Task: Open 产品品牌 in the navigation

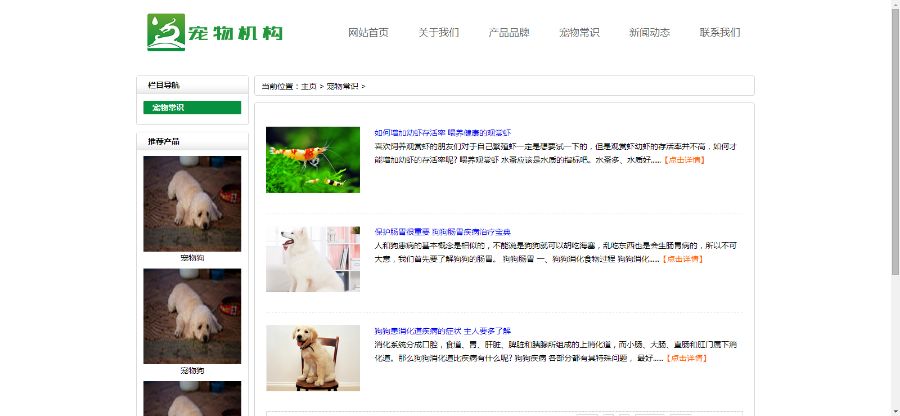Action: [509, 33]
